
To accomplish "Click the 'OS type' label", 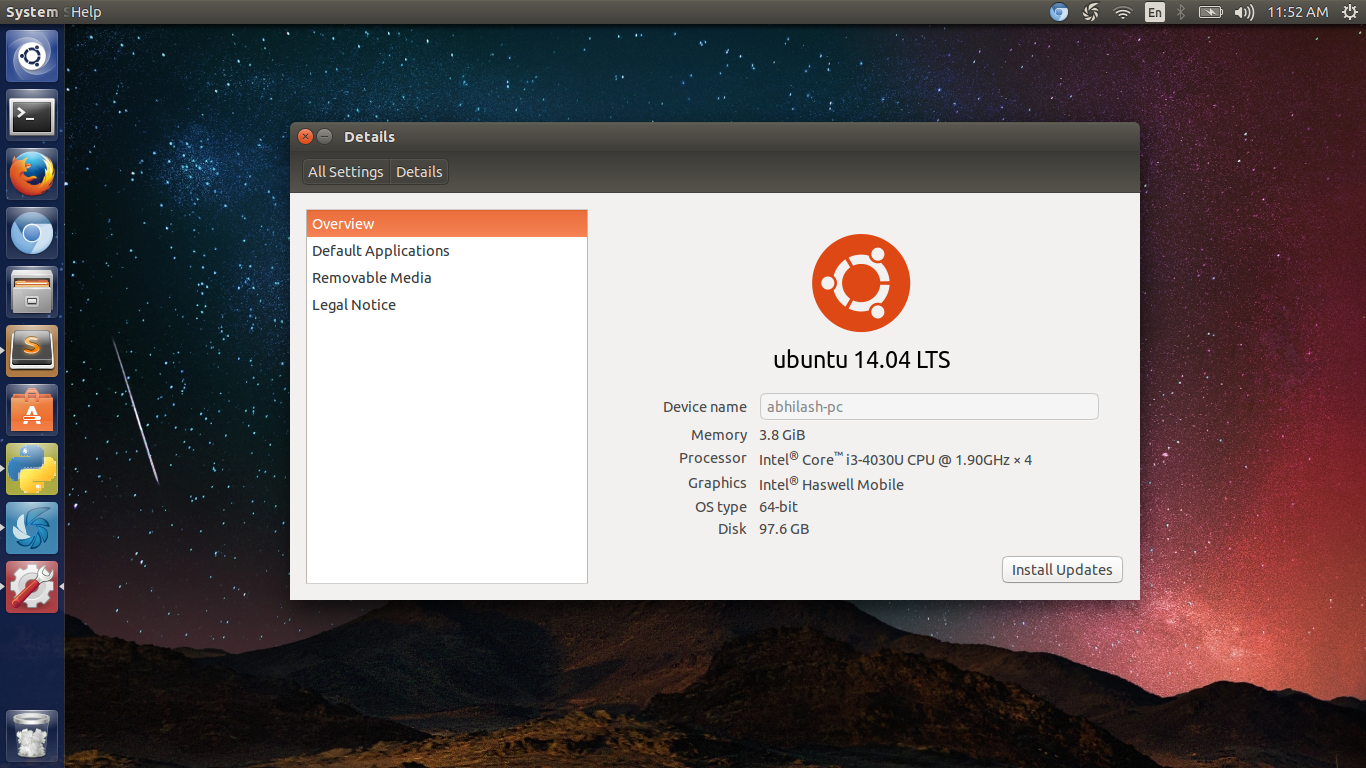I will coord(721,507).
